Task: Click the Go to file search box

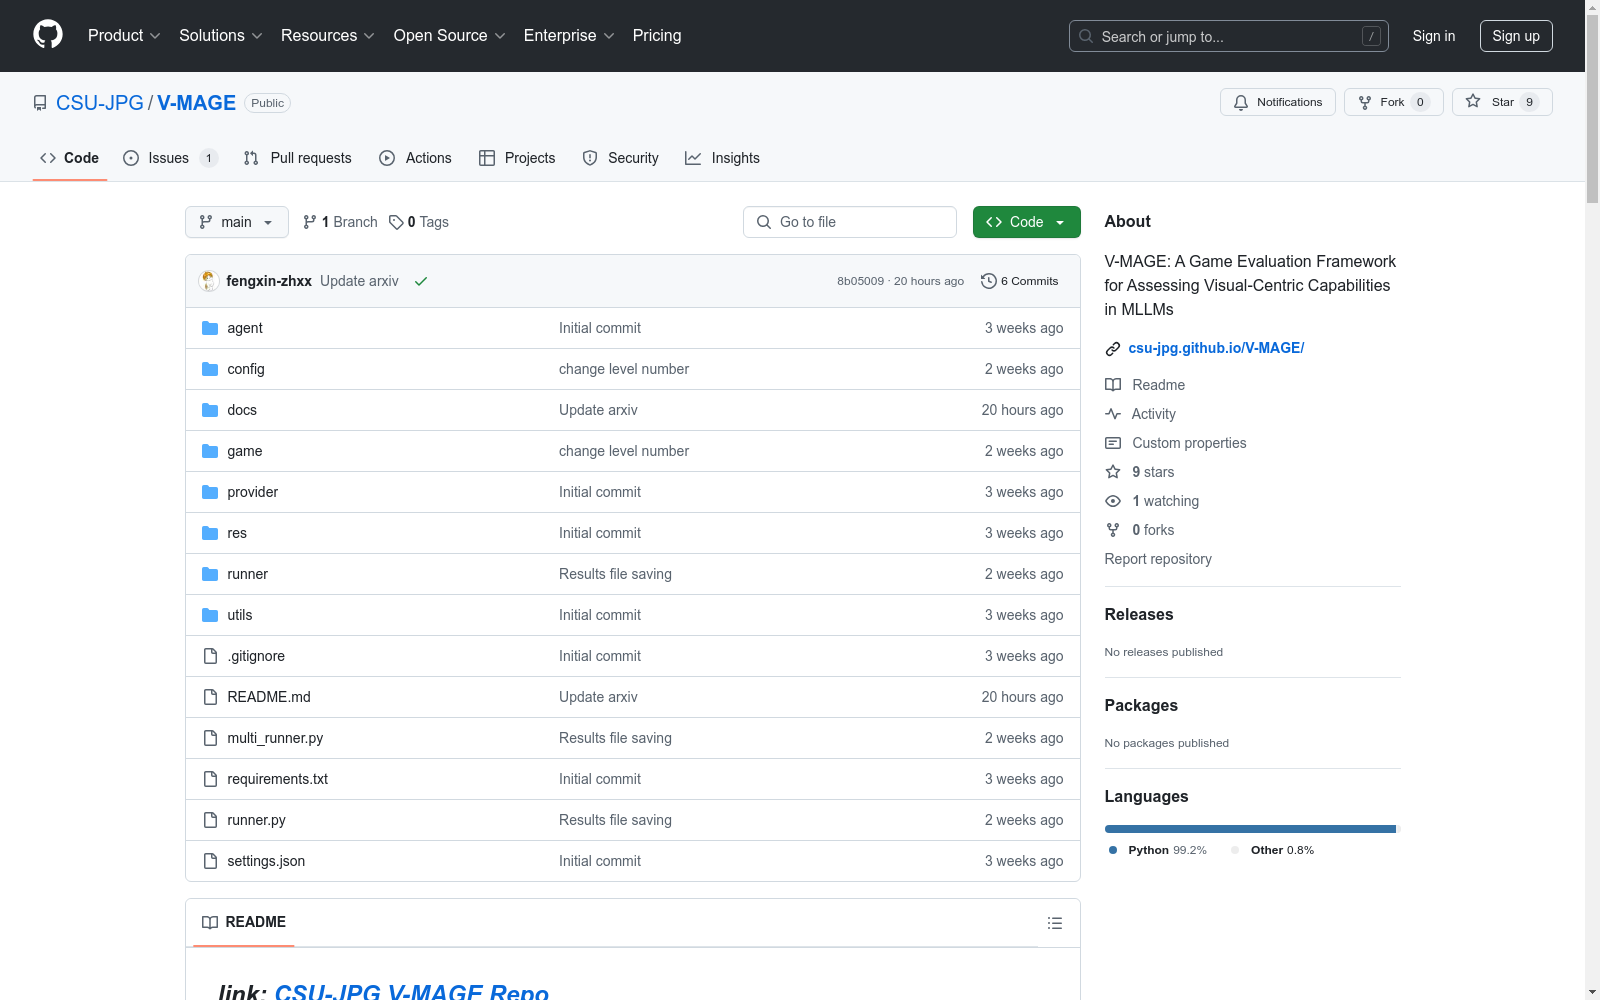Action: pyautogui.click(x=850, y=222)
